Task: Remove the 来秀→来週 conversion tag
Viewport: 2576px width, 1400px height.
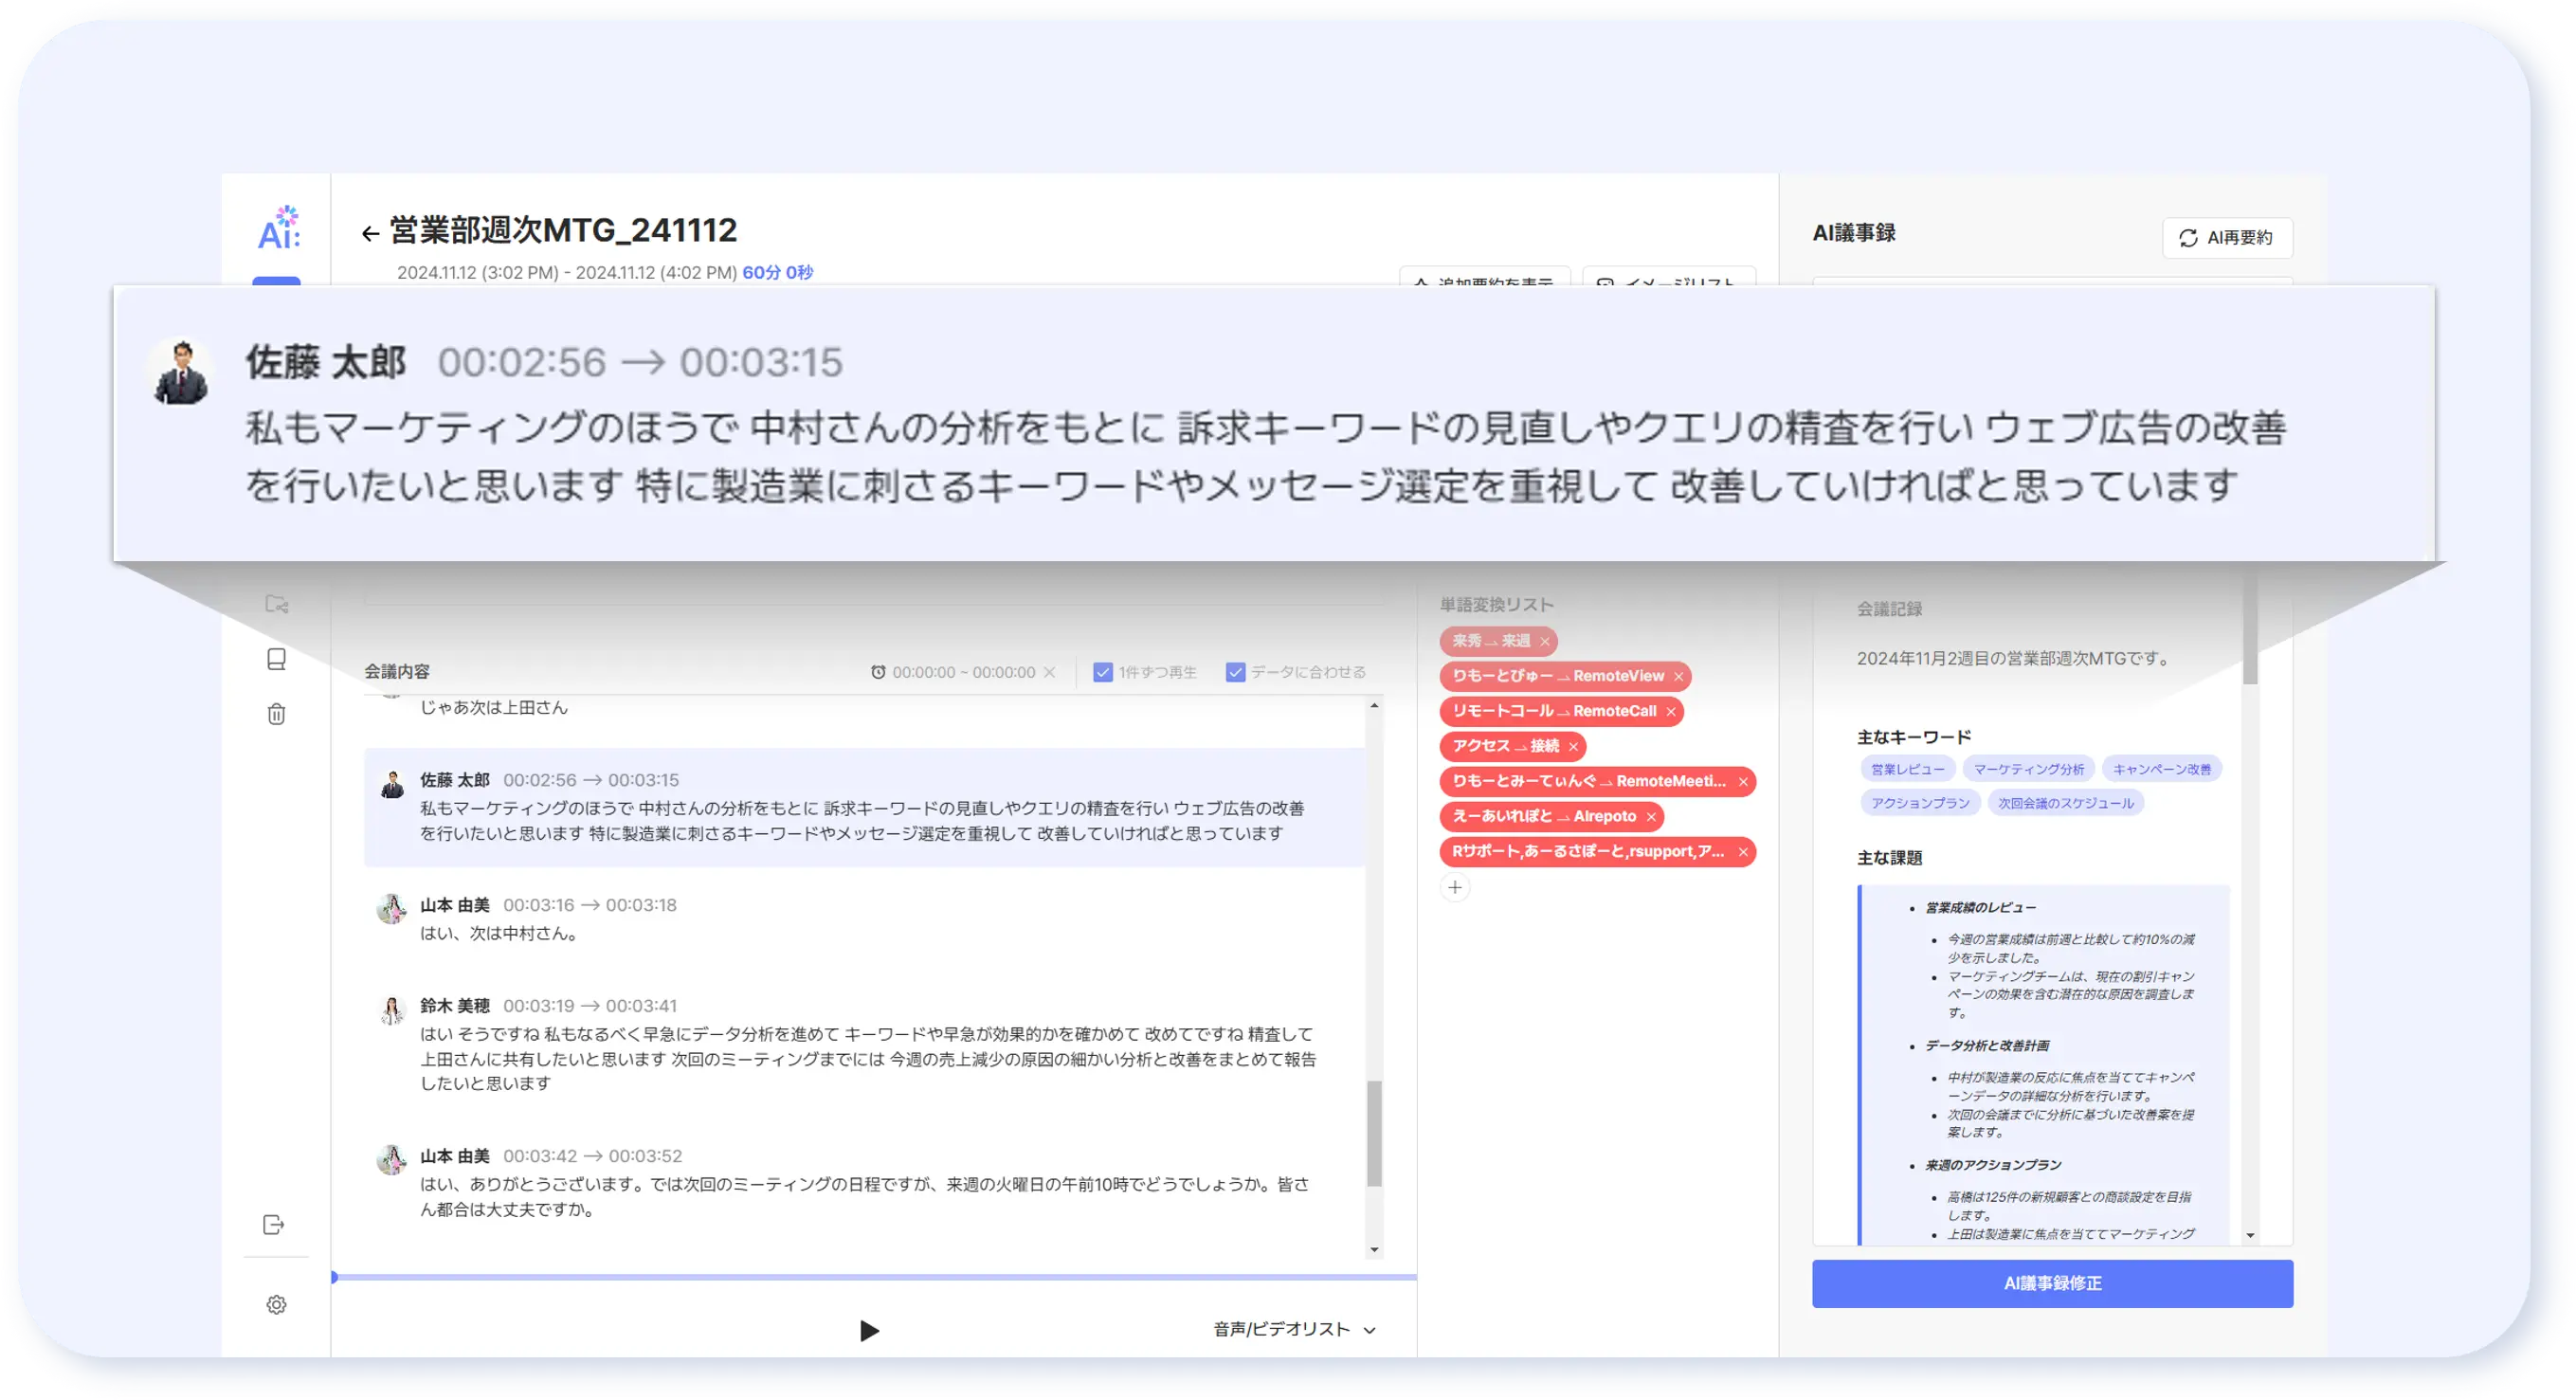Action: (x=1544, y=641)
